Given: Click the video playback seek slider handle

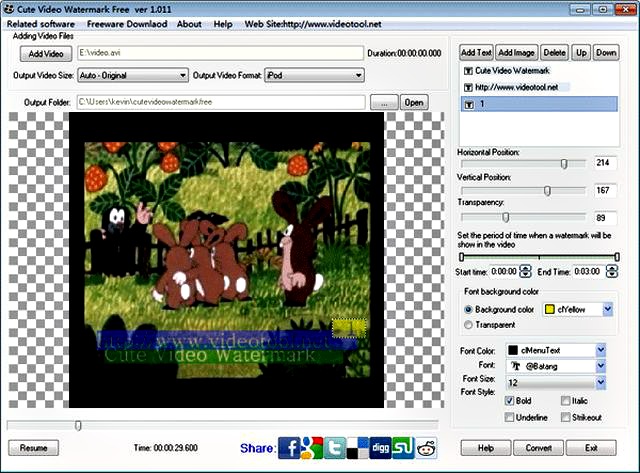Looking at the screenshot, I should tap(78, 426).
